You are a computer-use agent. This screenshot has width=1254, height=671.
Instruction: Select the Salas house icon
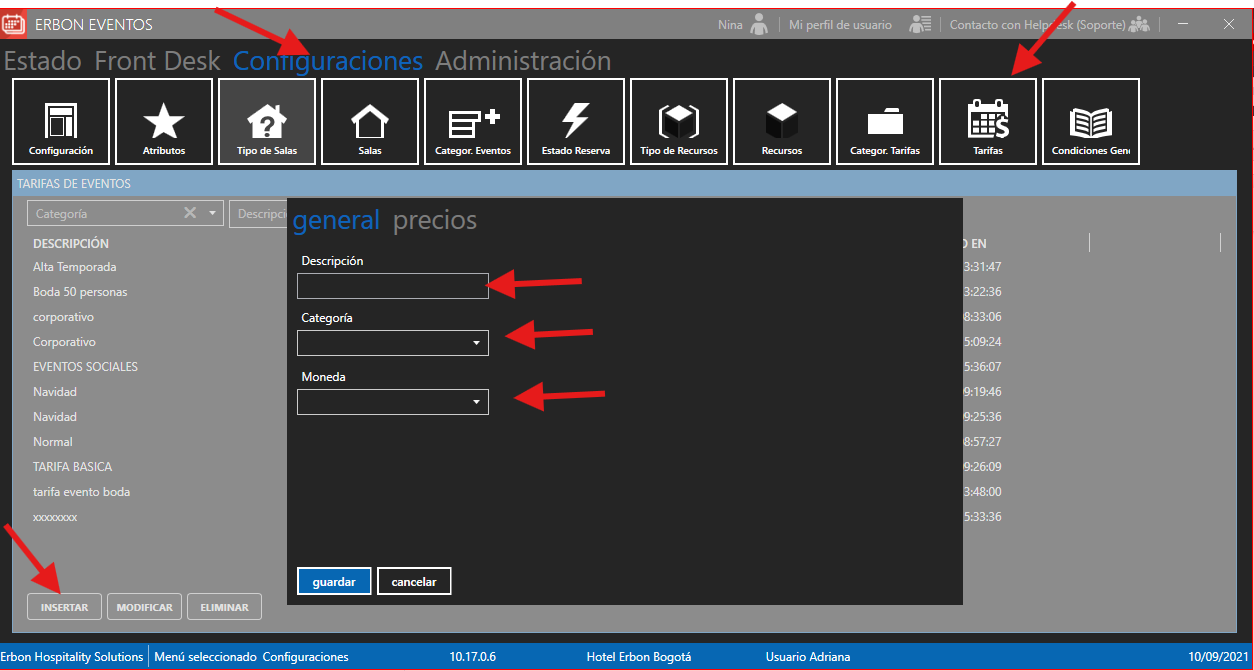coord(370,121)
